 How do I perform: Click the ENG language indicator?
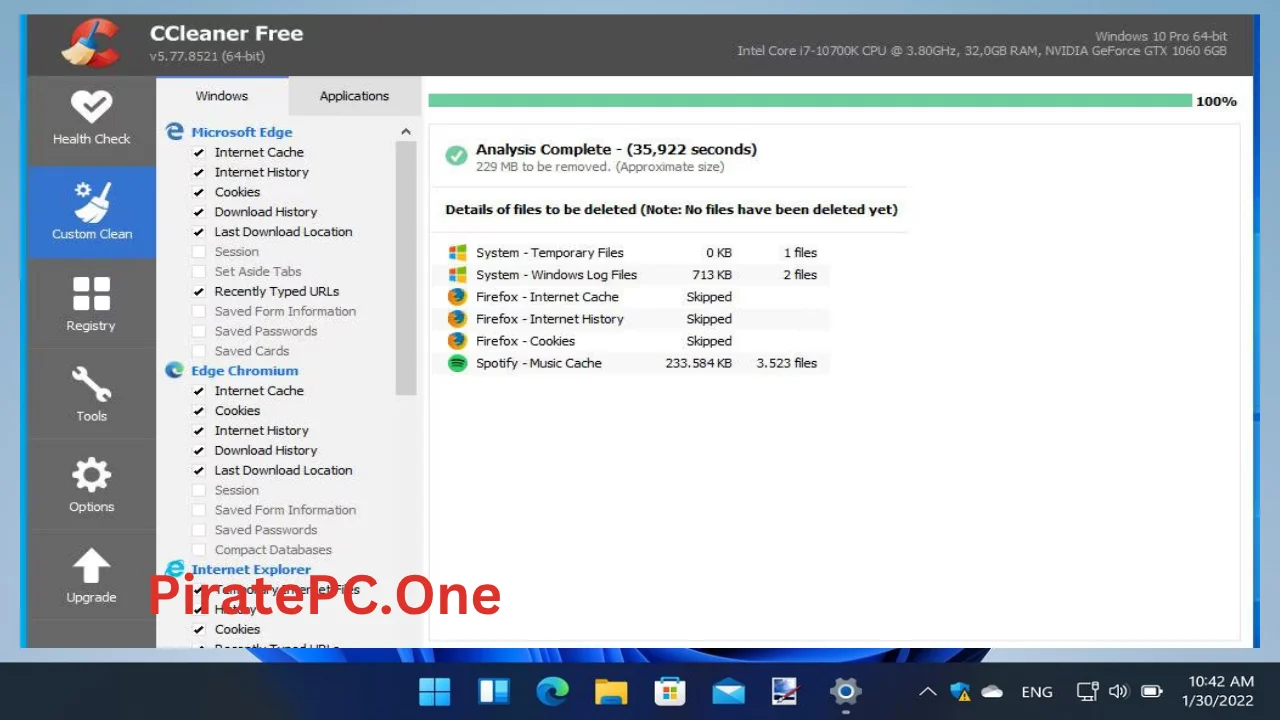[1037, 691]
